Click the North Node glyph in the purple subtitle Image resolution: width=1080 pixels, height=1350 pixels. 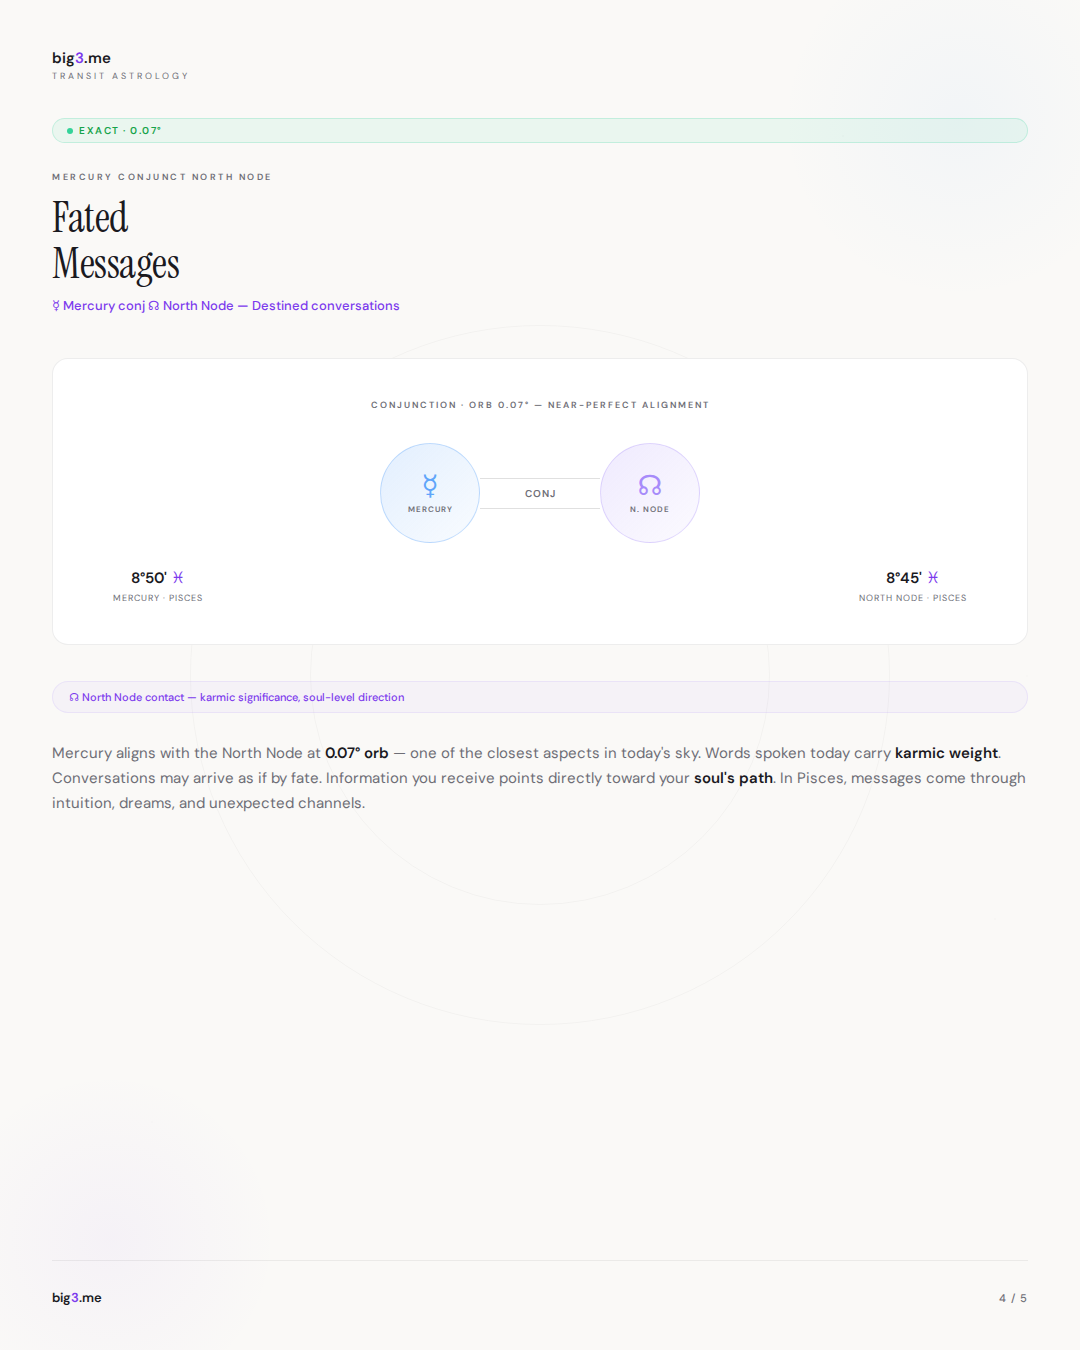tap(154, 306)
